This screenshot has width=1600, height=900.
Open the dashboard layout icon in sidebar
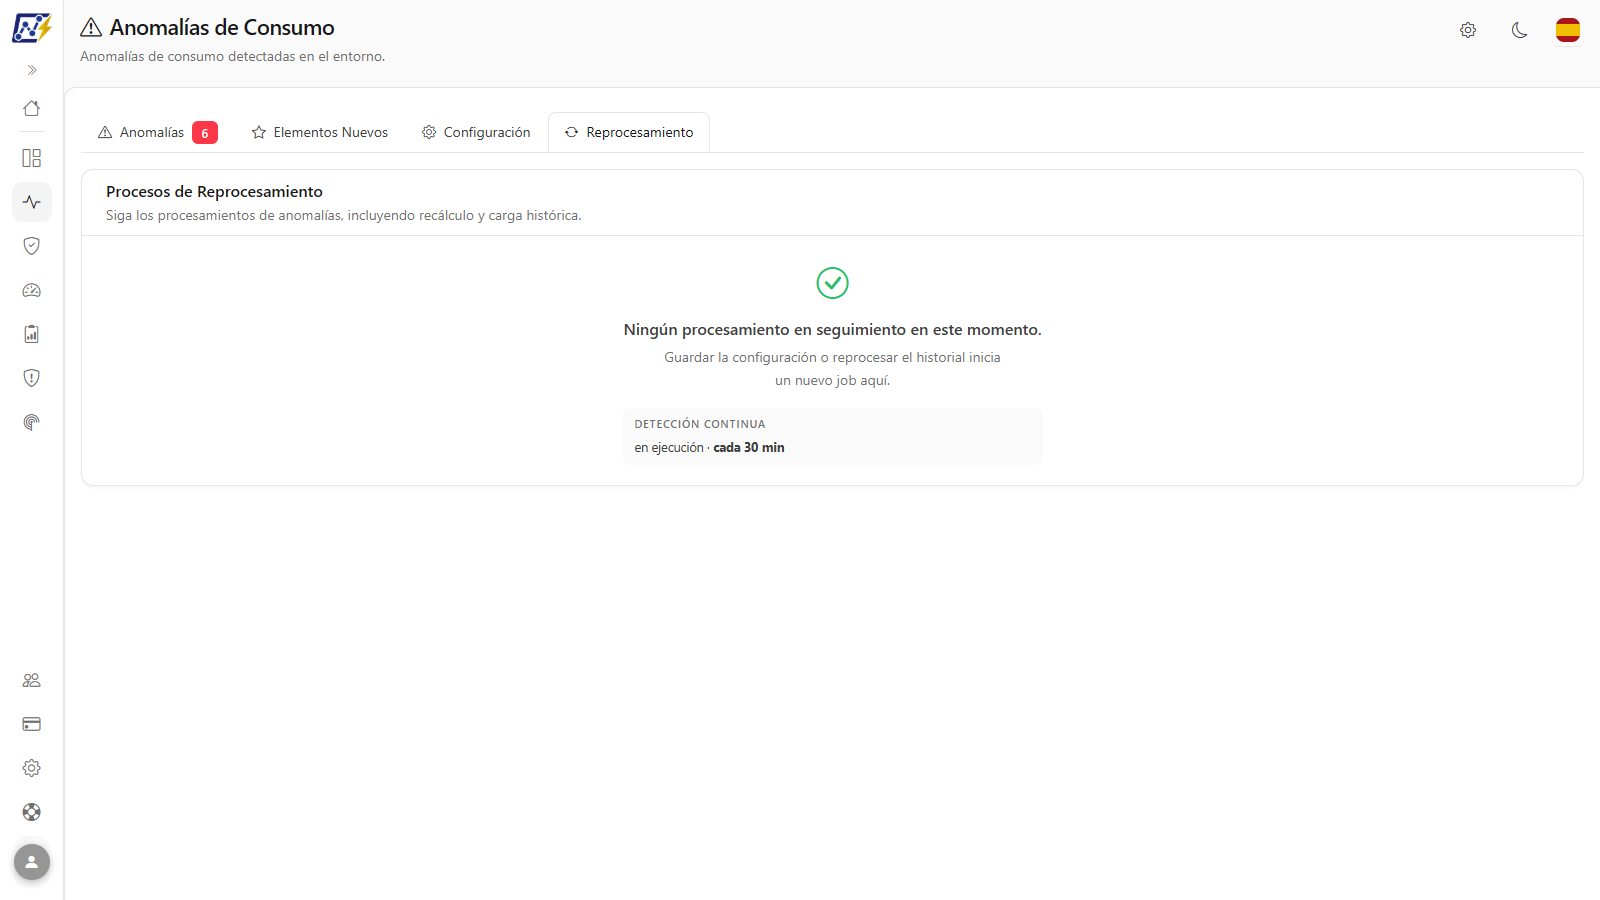(x=32, y=158)
